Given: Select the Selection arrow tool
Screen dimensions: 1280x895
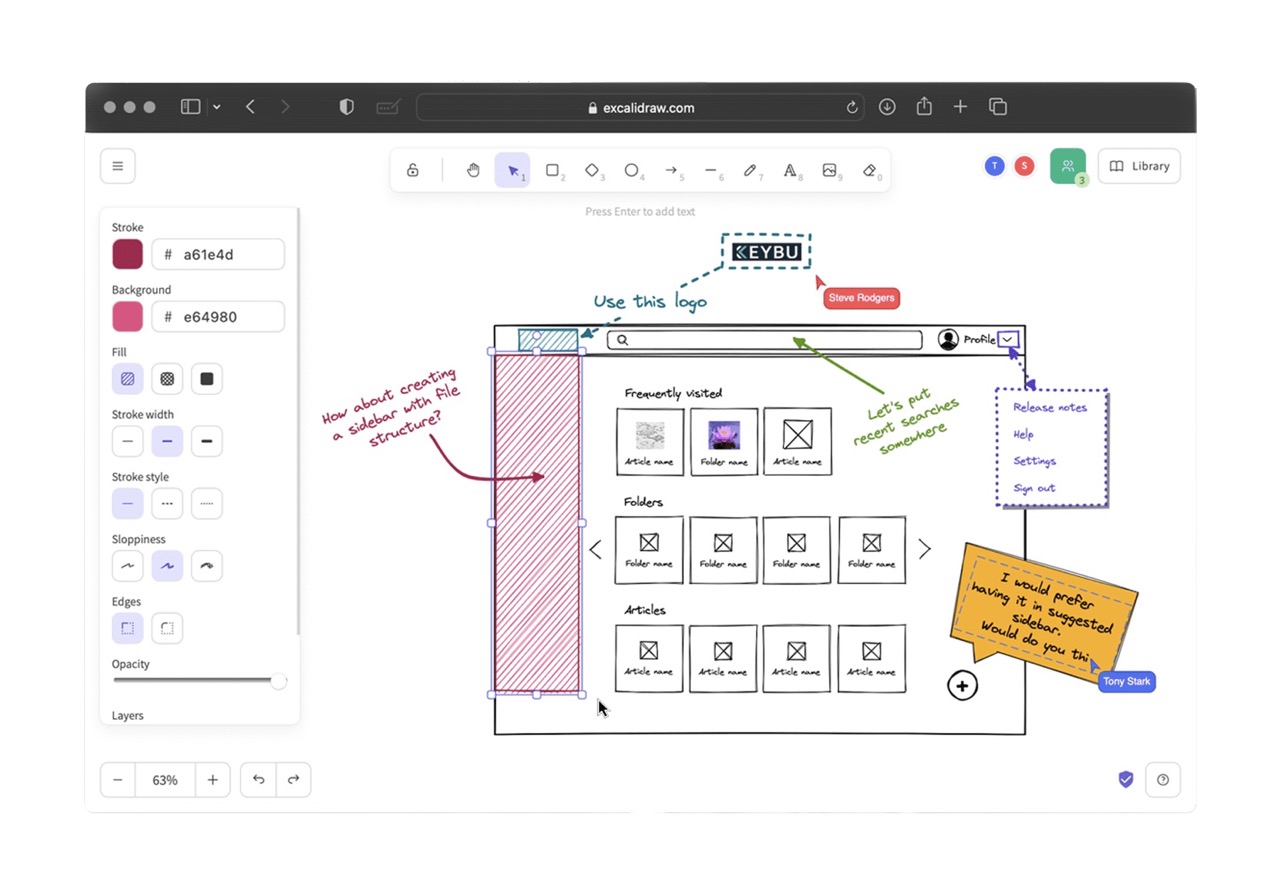Looking at the screenshot, I should tap(513, 170).
